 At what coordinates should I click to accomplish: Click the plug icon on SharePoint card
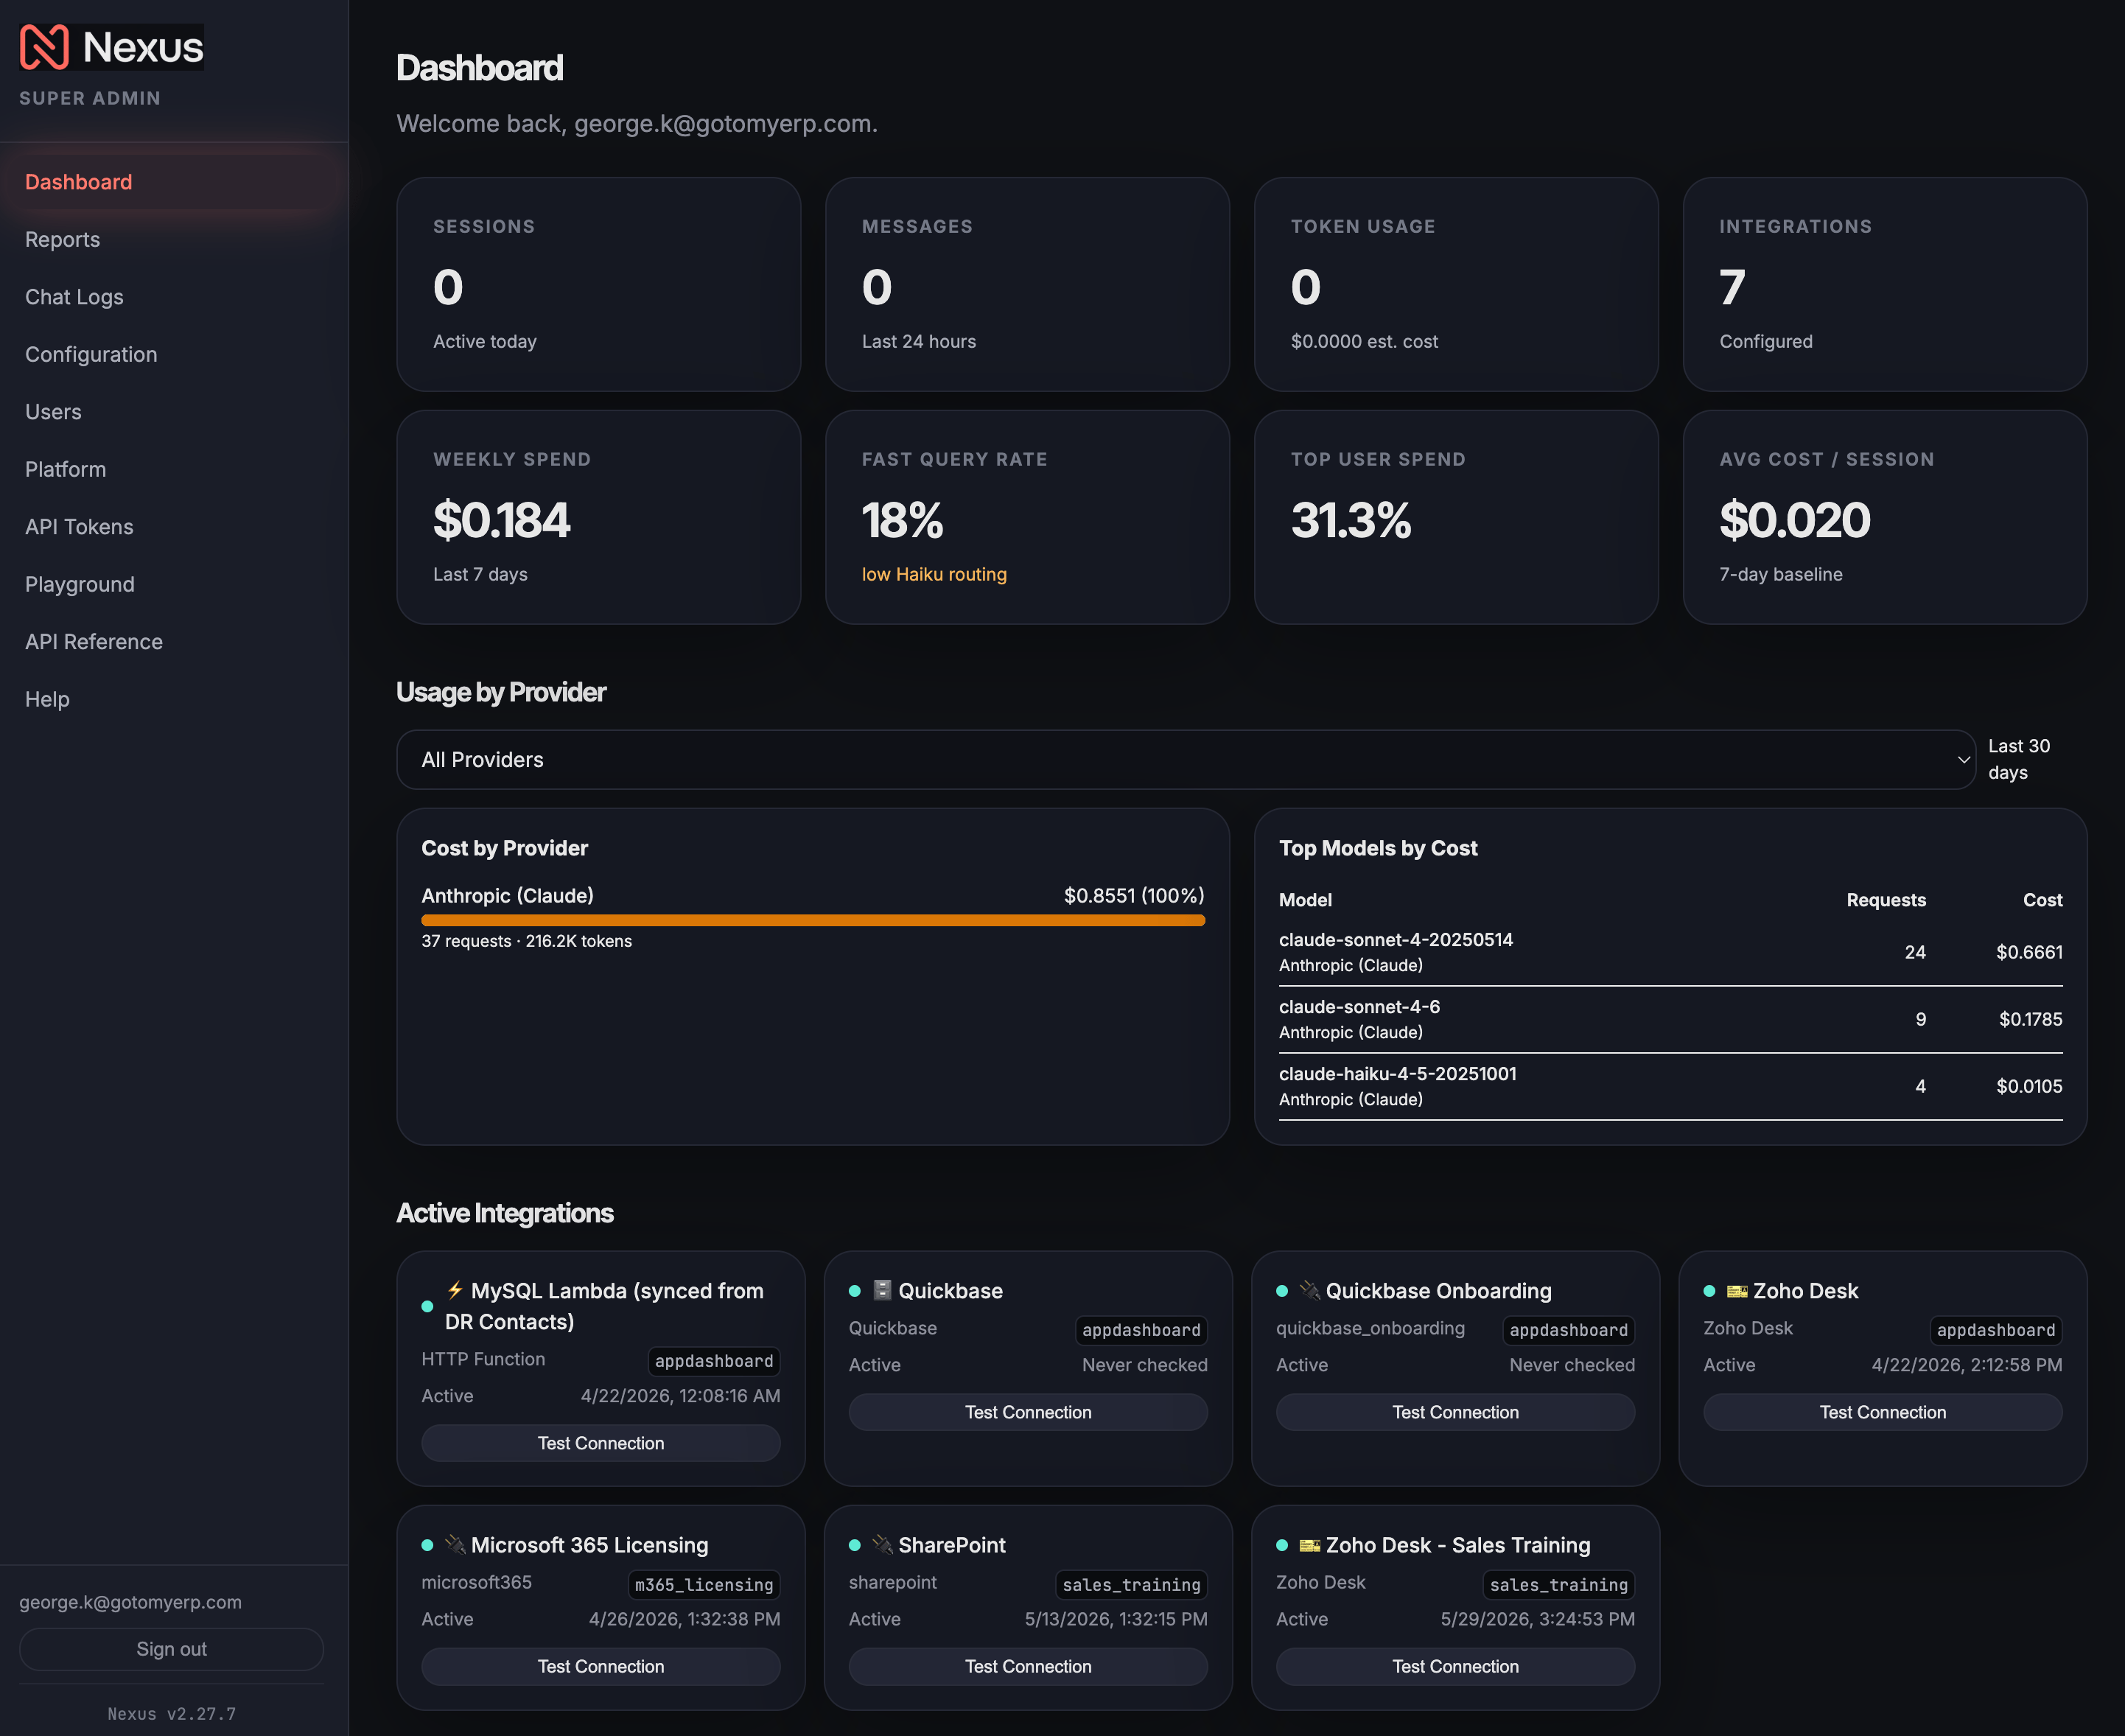pyautogui.click(x=882, y=1544)
